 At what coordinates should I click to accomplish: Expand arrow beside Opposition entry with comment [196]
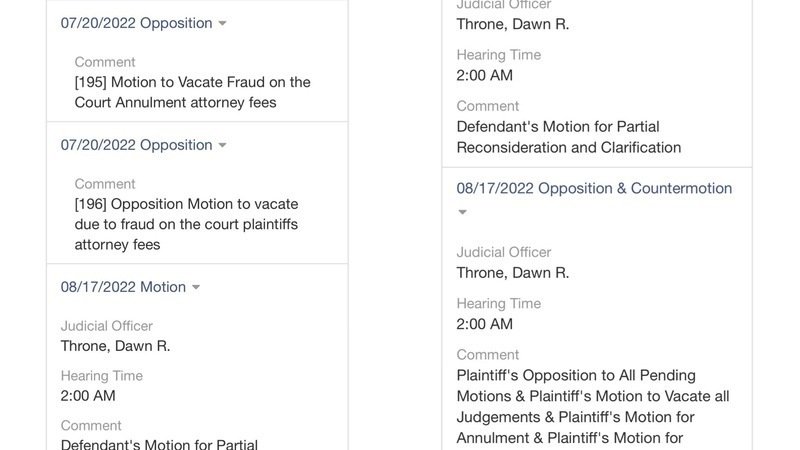coord(222,145)
